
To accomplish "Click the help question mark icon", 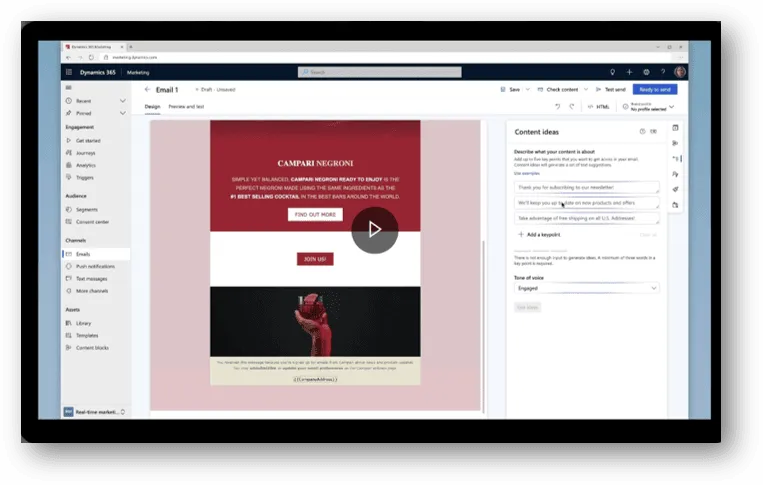I will (662, 72).
